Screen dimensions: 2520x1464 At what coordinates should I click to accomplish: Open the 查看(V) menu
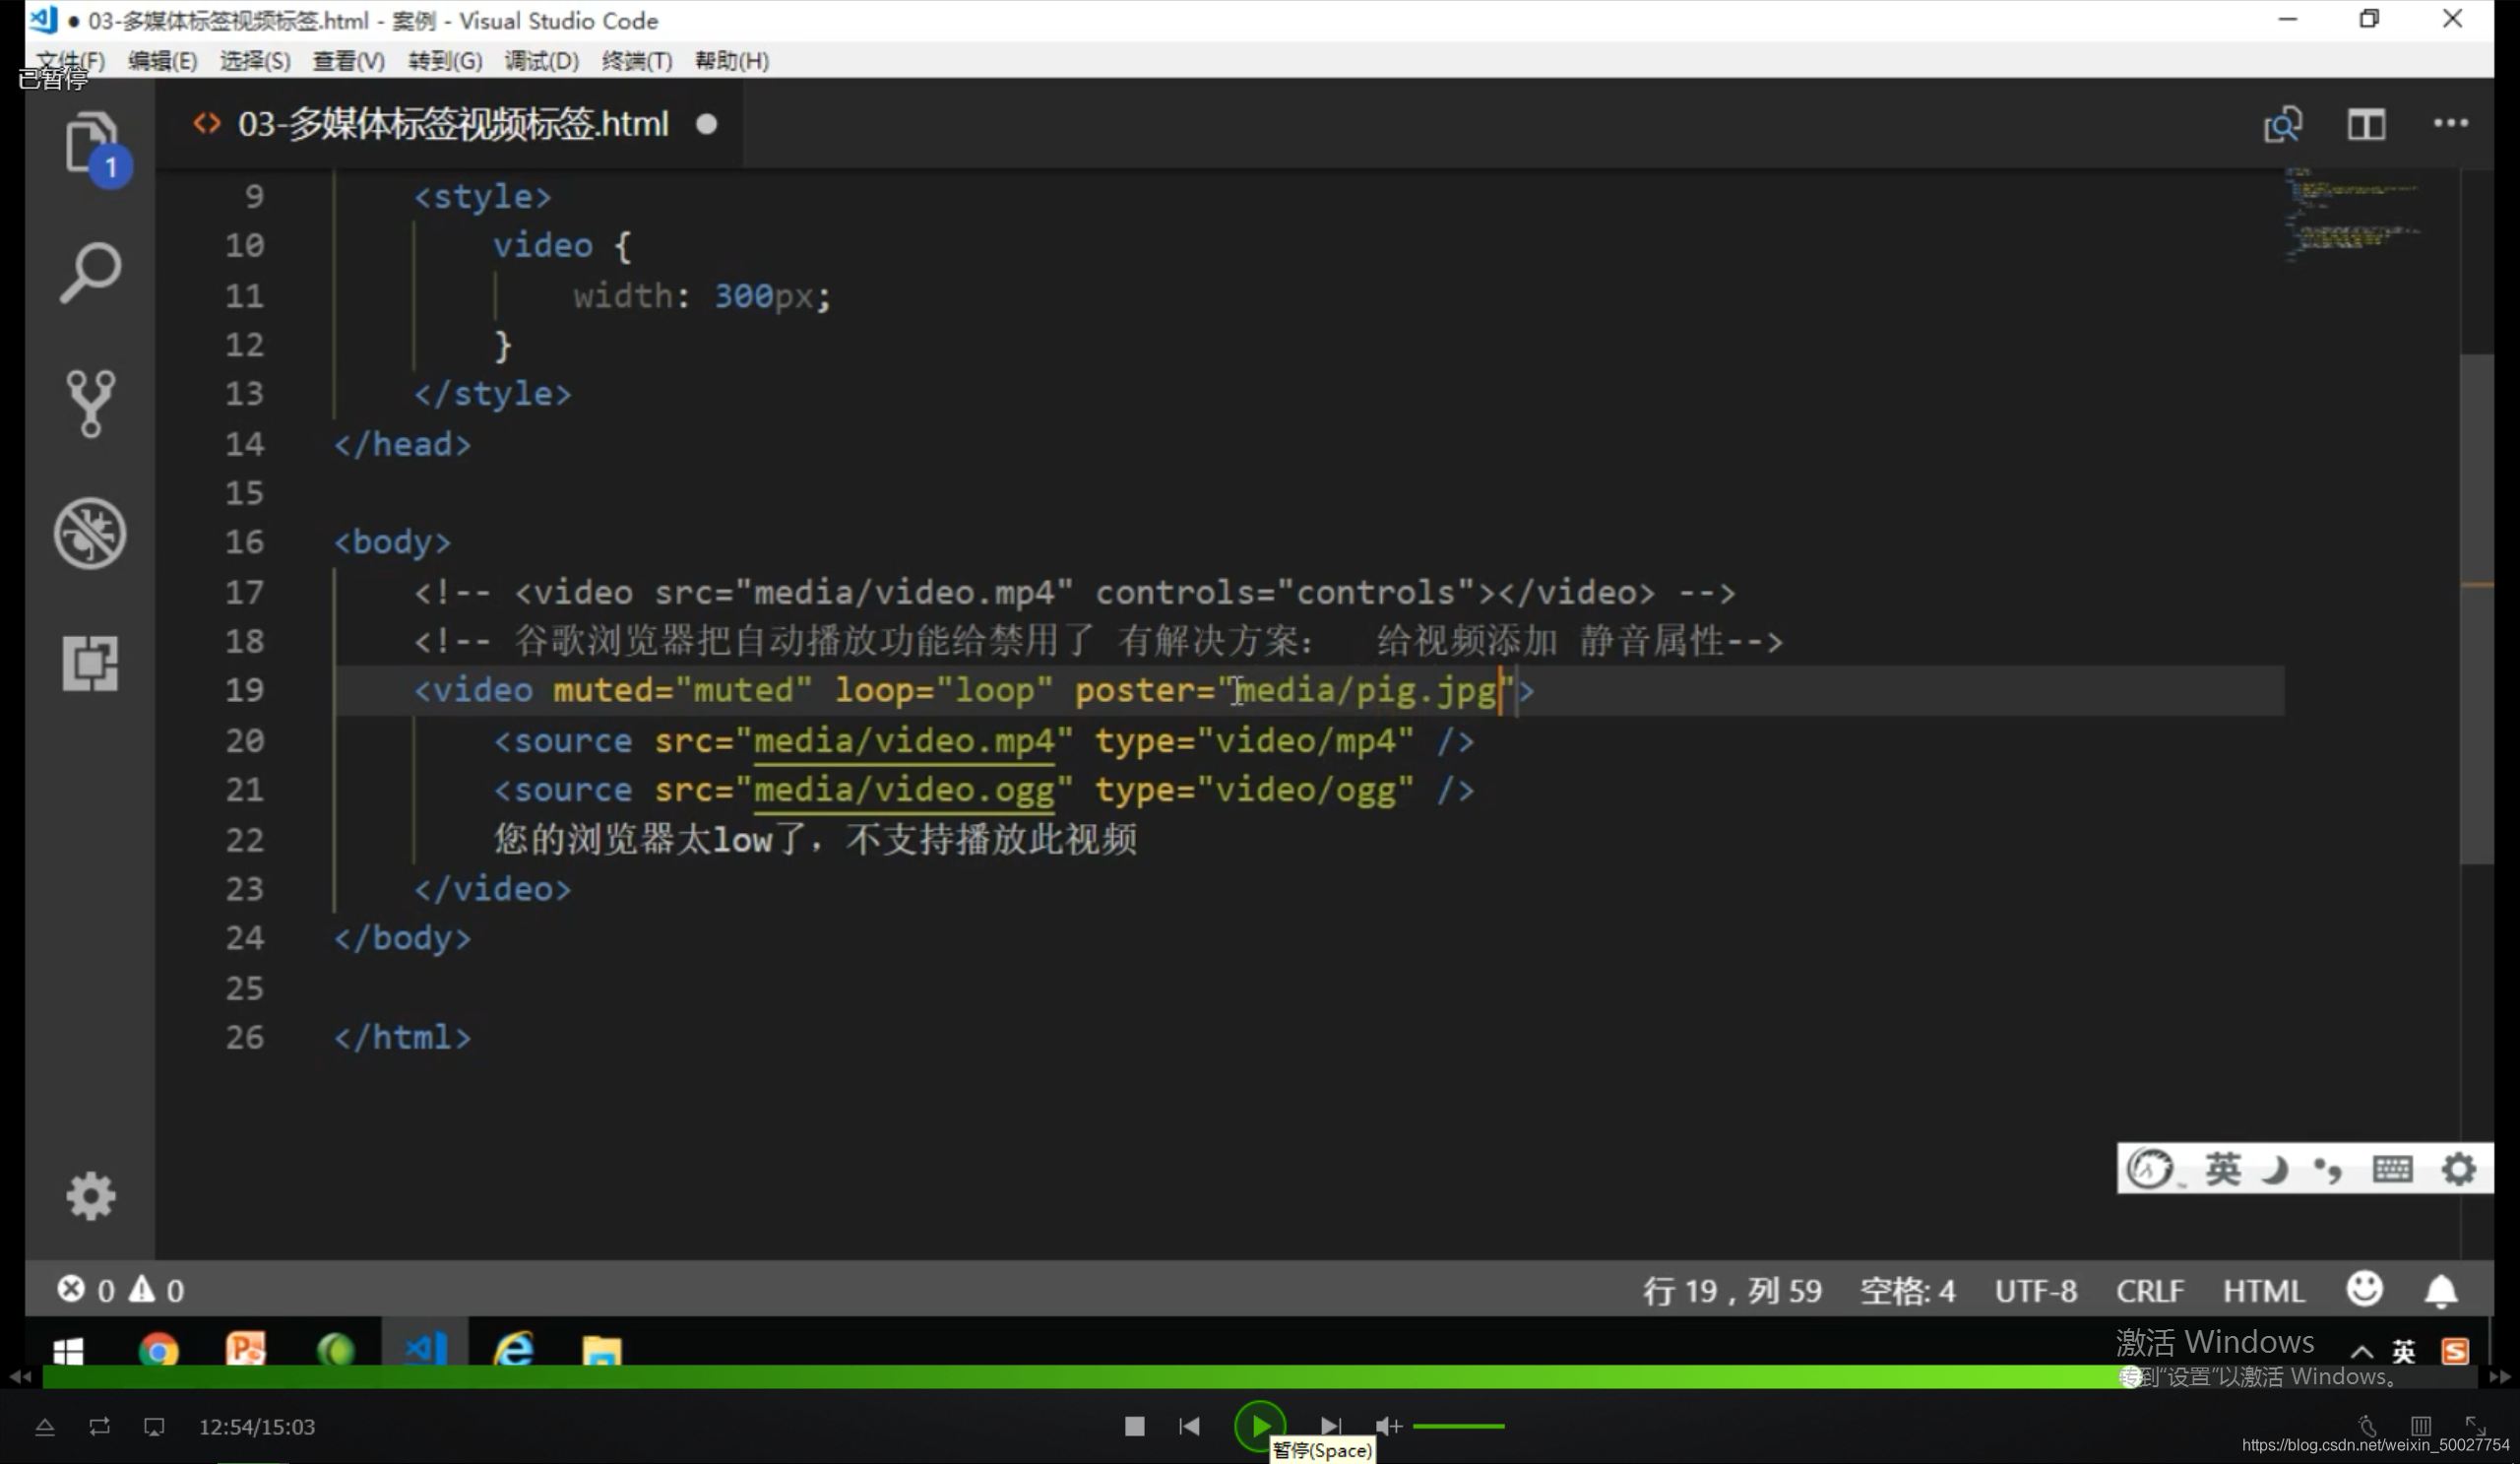[x=348, y=60]
